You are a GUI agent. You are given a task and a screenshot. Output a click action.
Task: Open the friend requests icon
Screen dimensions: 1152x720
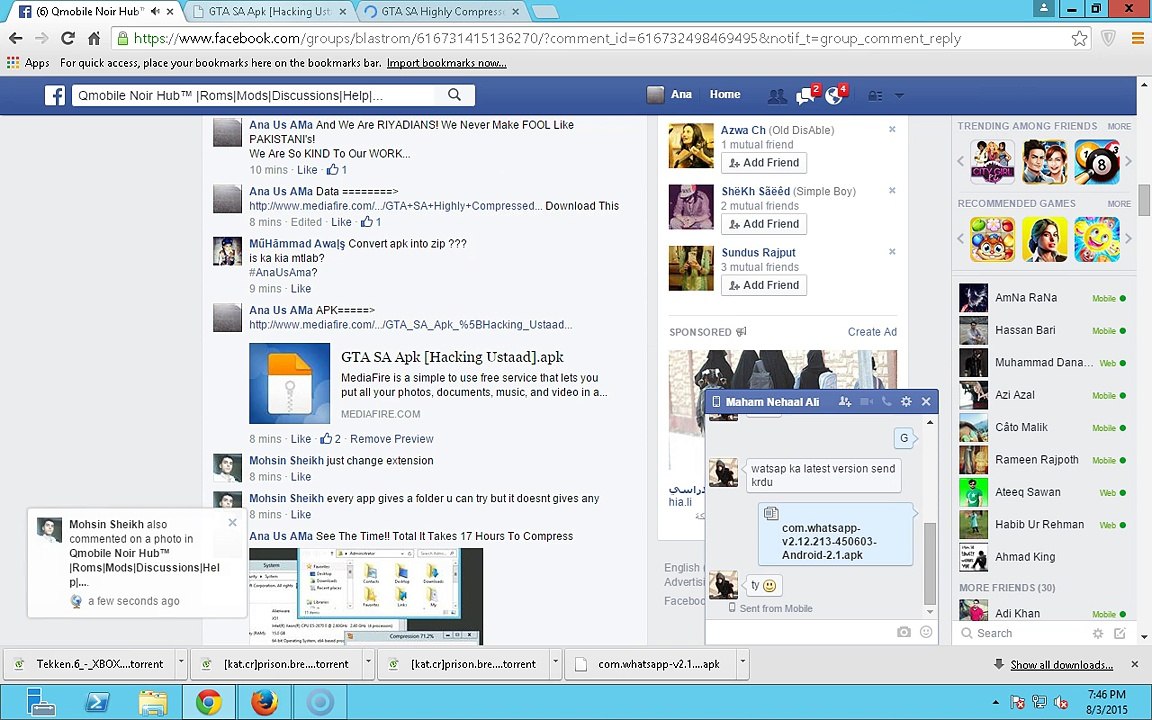(x=776, y=96)
